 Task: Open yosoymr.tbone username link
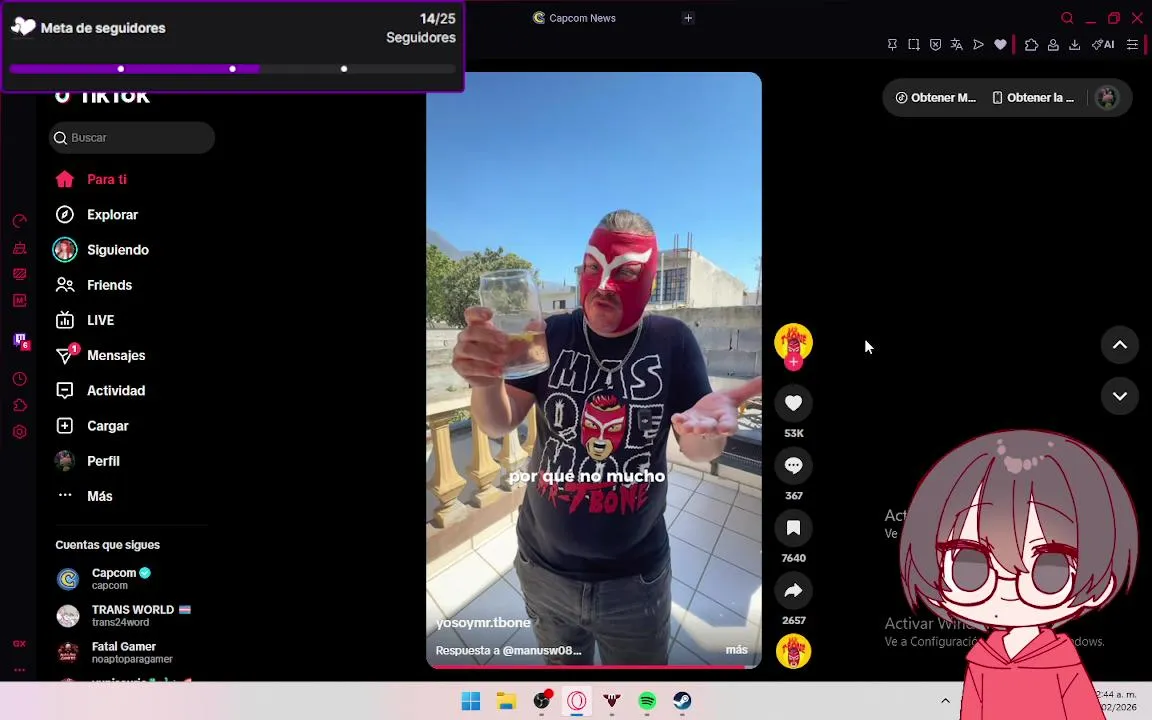tap(483, 622)
